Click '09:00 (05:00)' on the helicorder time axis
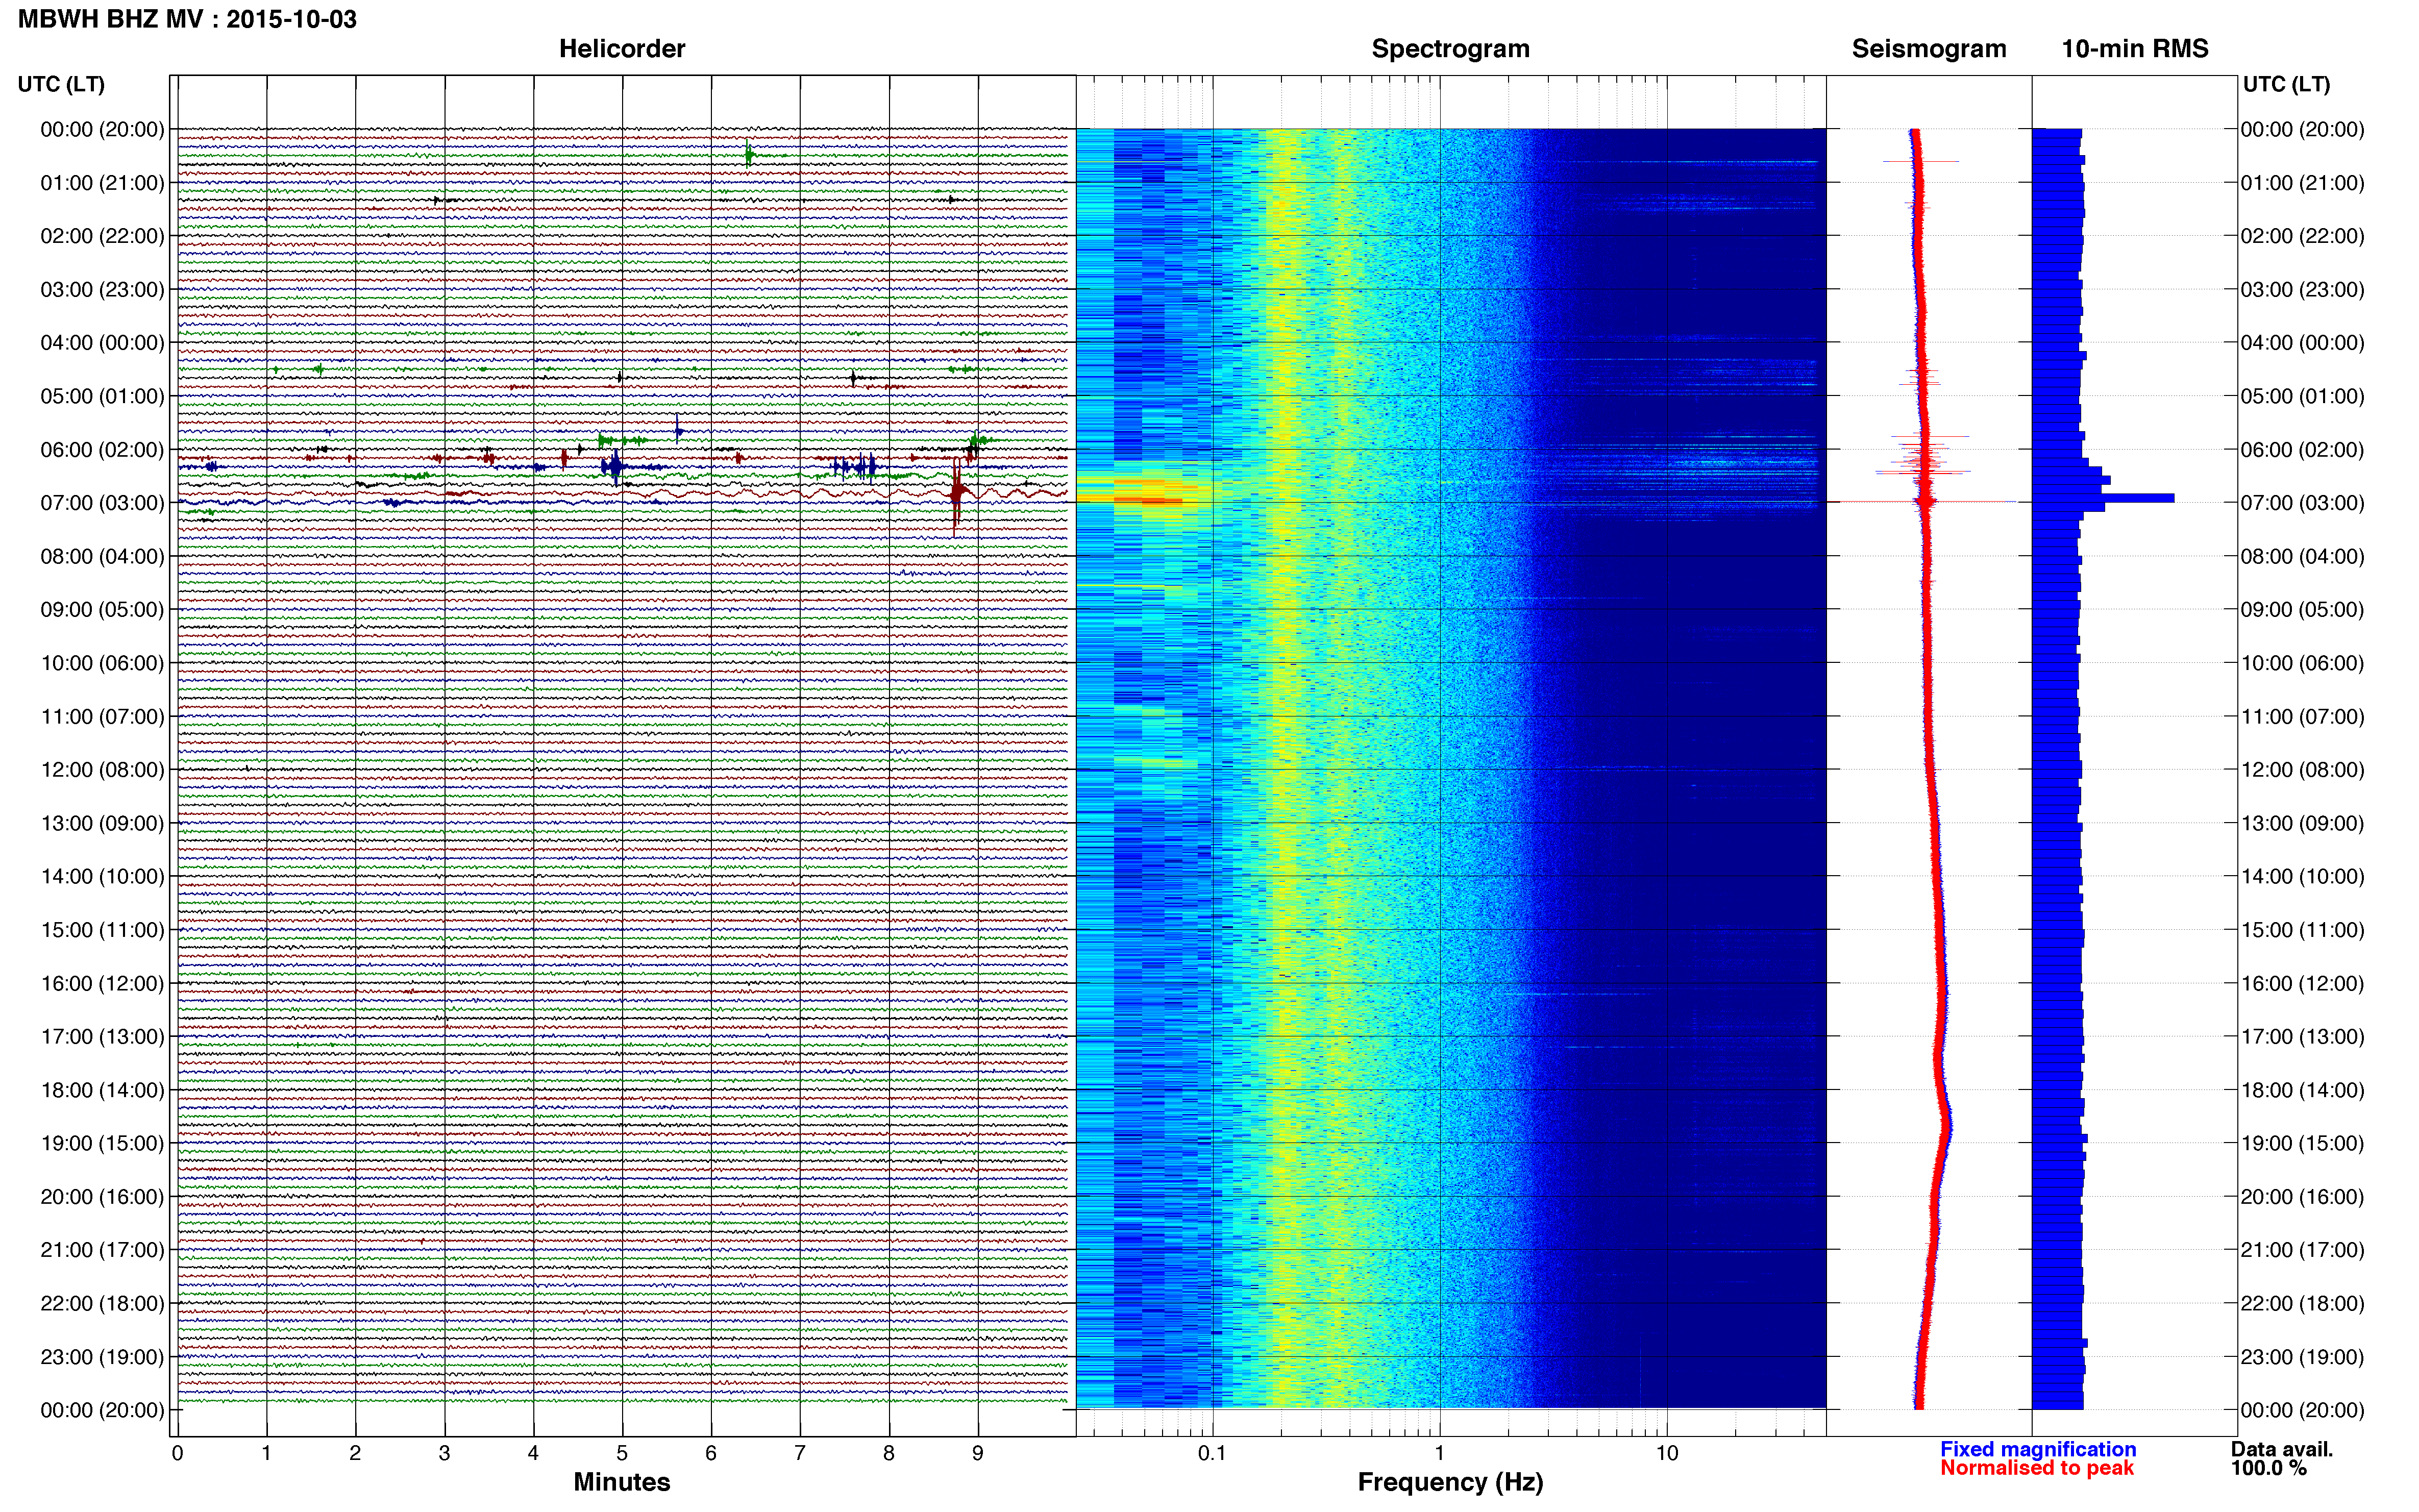This screenshot has height=1512, width=2419. click(102, 610)
